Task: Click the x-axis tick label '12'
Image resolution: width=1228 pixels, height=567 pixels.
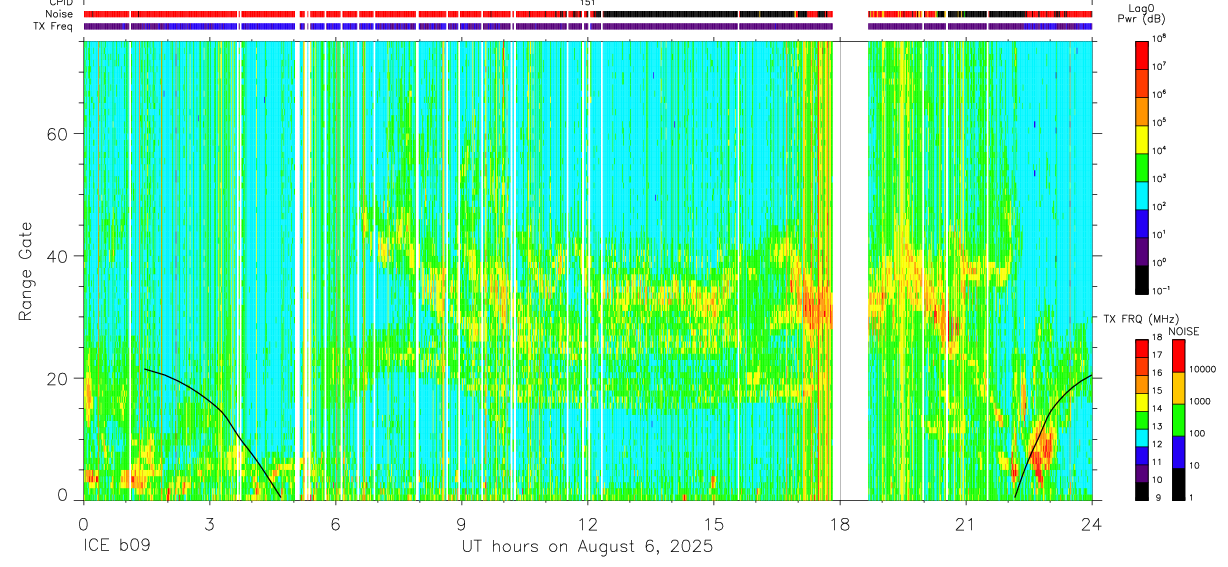Action: (587, 523)
